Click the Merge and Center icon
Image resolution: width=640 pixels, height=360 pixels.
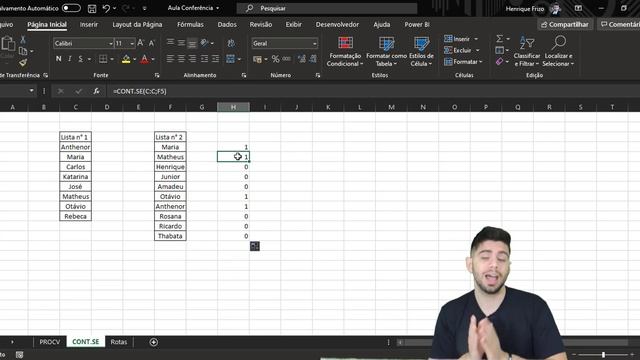(x=231, y=59)
